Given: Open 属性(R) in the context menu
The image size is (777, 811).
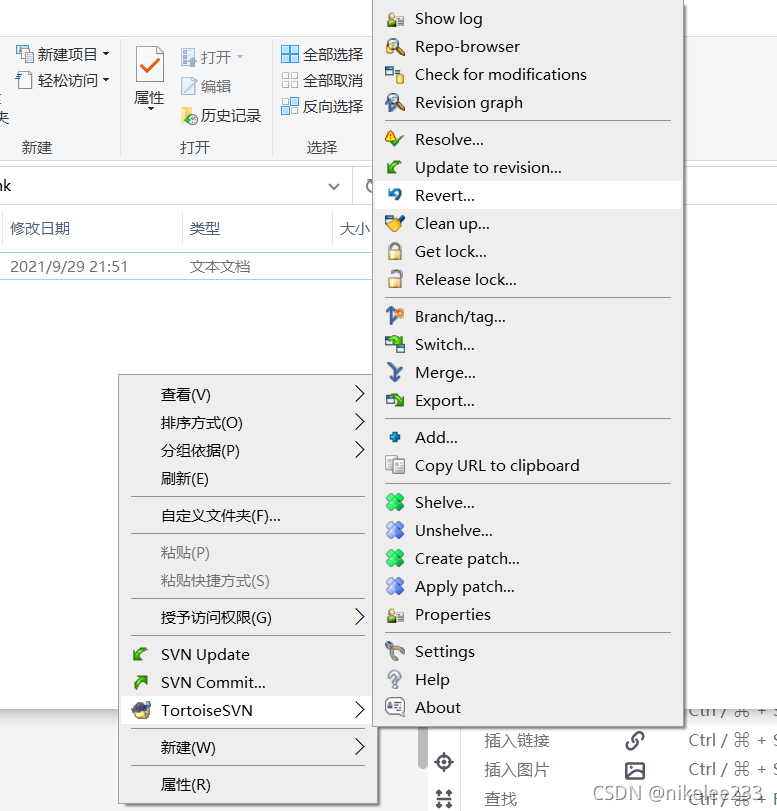Looking at the screenshot, I should 186,785.
